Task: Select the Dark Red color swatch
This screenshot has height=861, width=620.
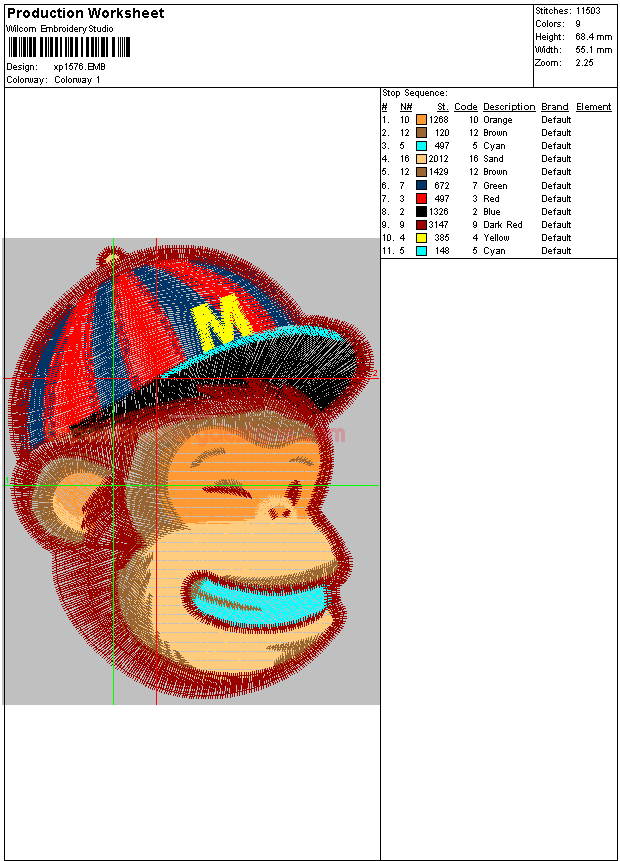Action: click(421, 225)
